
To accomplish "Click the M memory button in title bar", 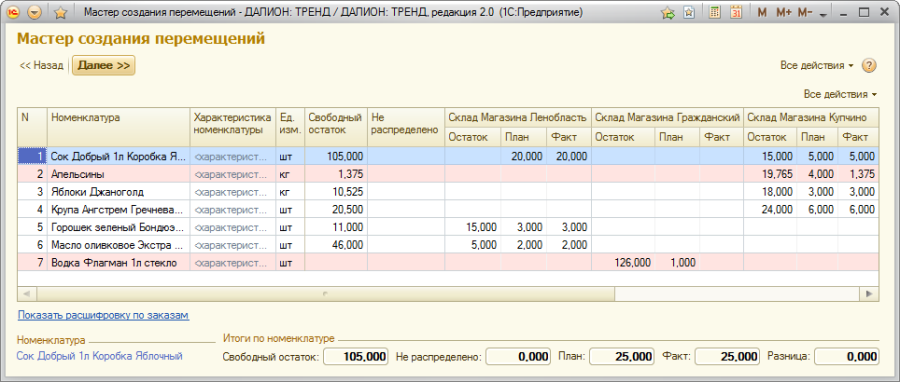I will tap(762, 13).
